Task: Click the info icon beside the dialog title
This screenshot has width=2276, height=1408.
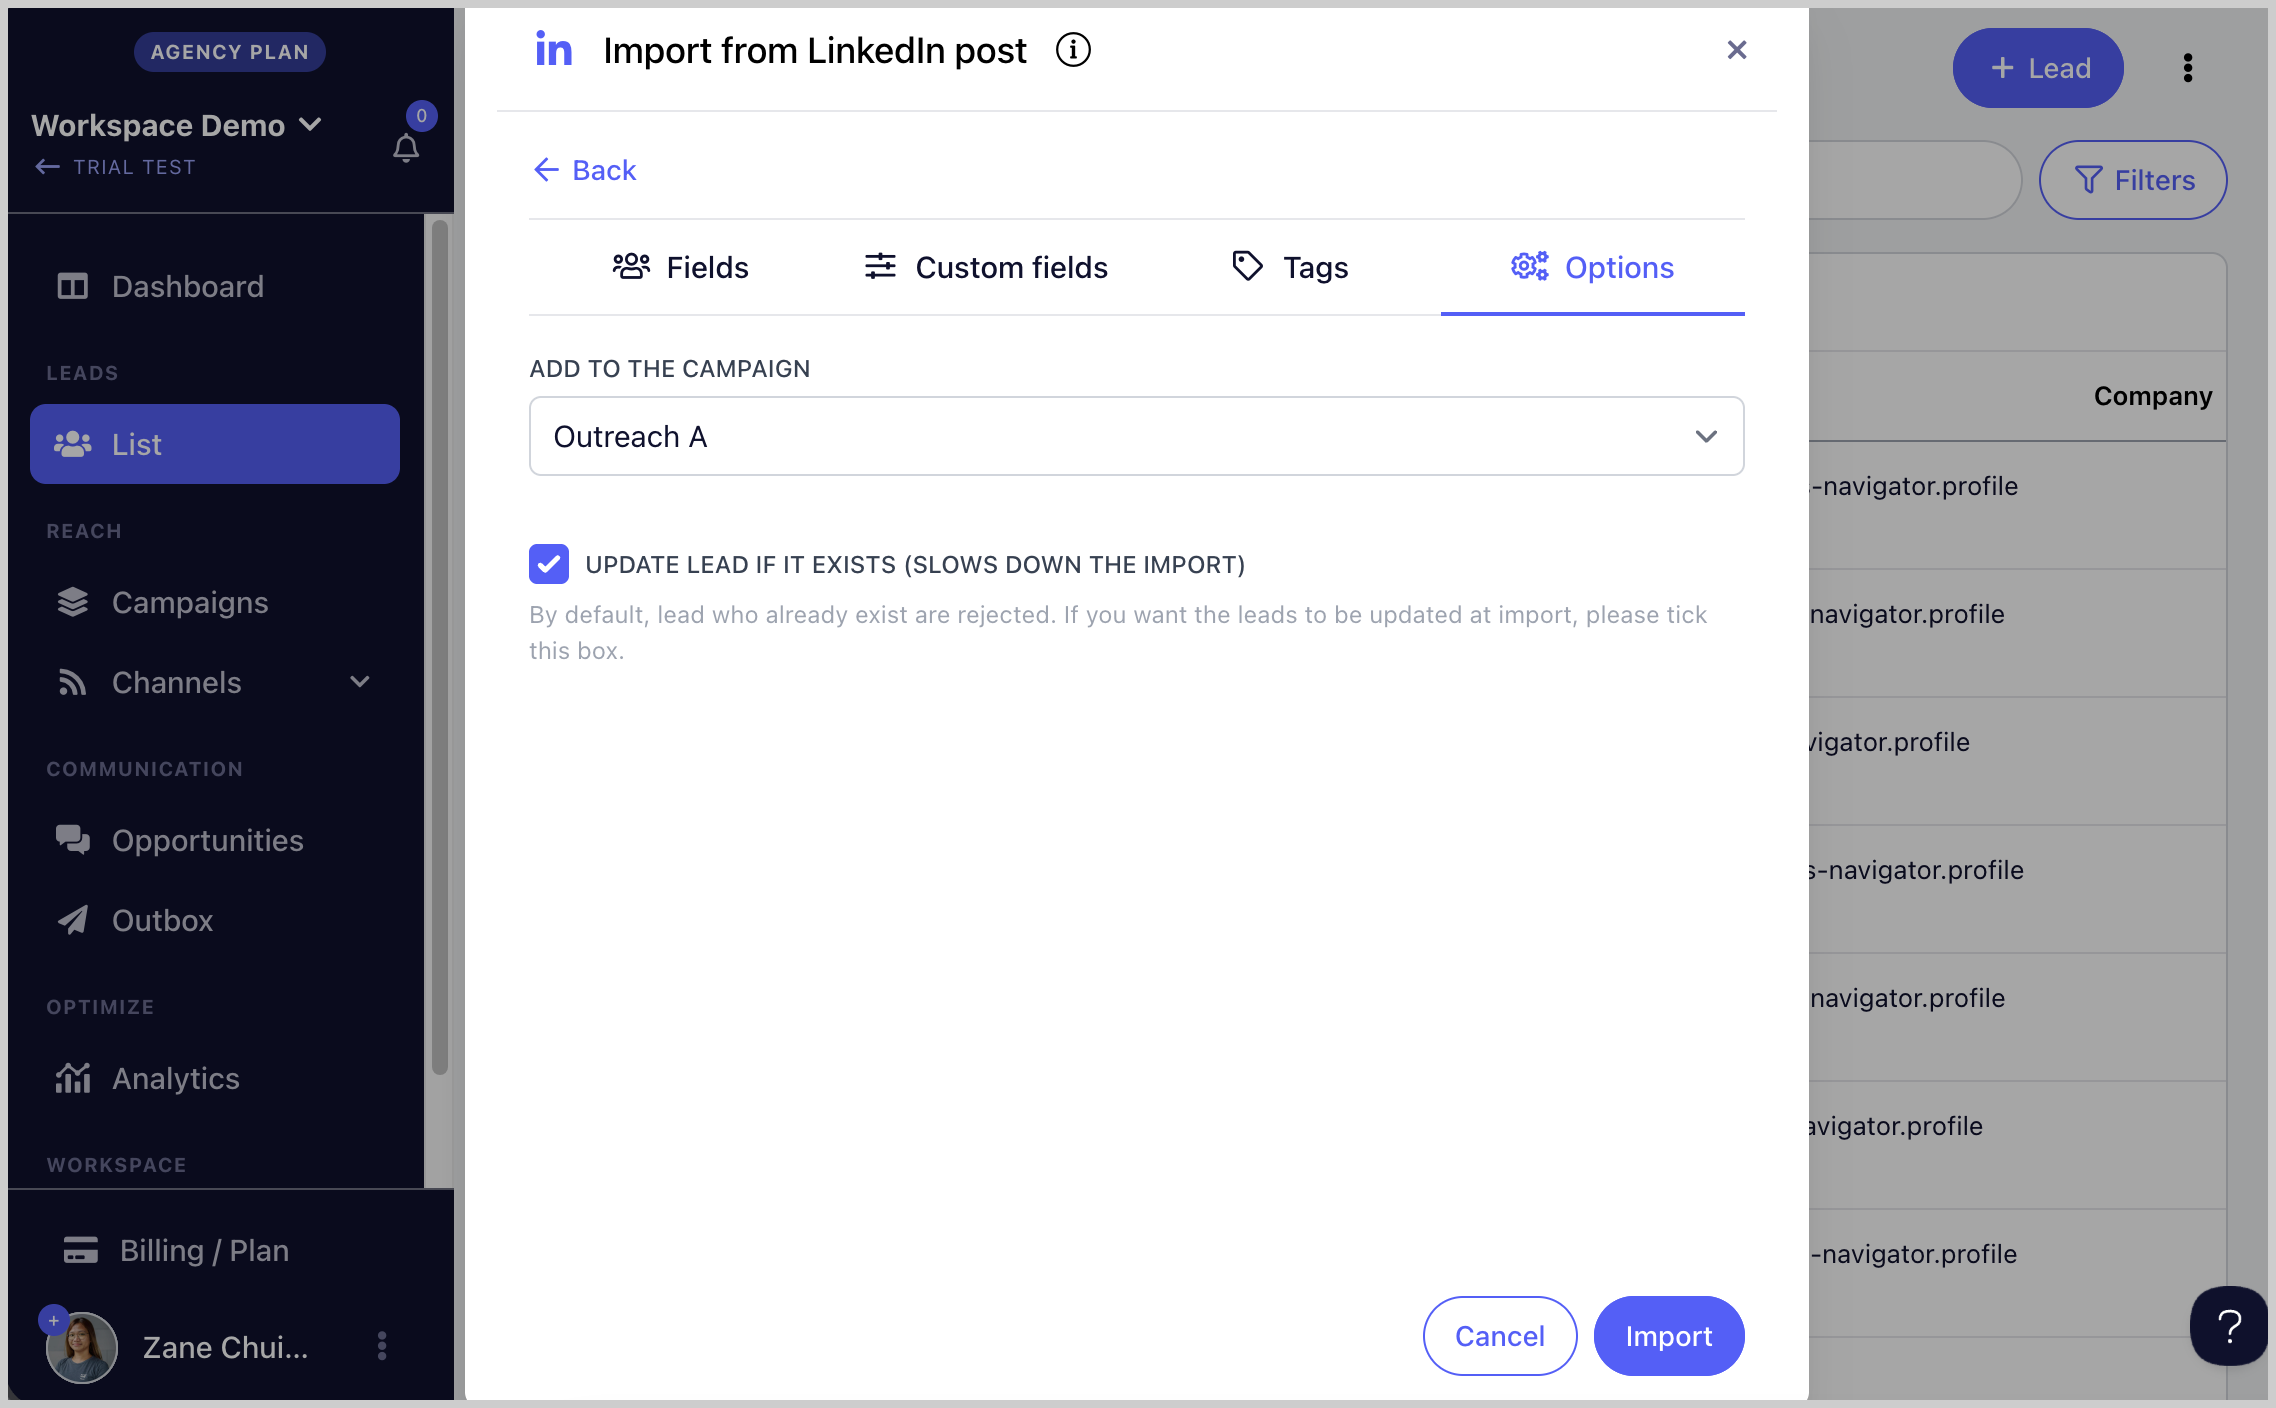Action: click(1073, 50)
